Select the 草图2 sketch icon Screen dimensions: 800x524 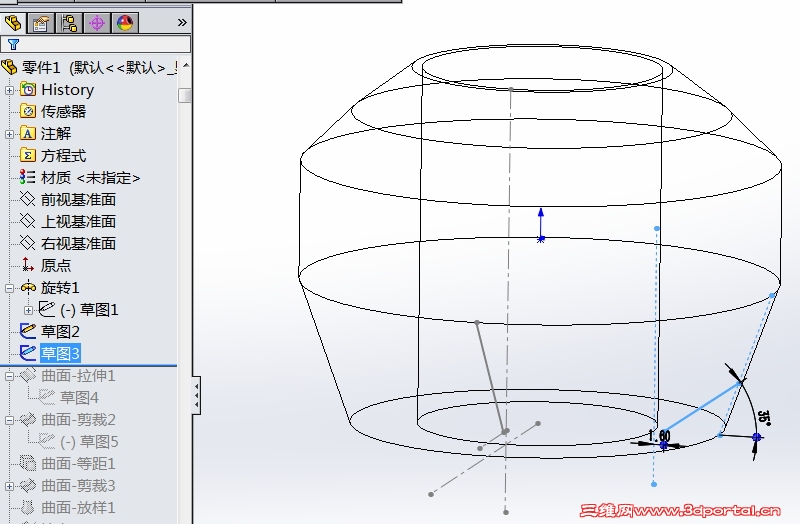tap(28, 331)
